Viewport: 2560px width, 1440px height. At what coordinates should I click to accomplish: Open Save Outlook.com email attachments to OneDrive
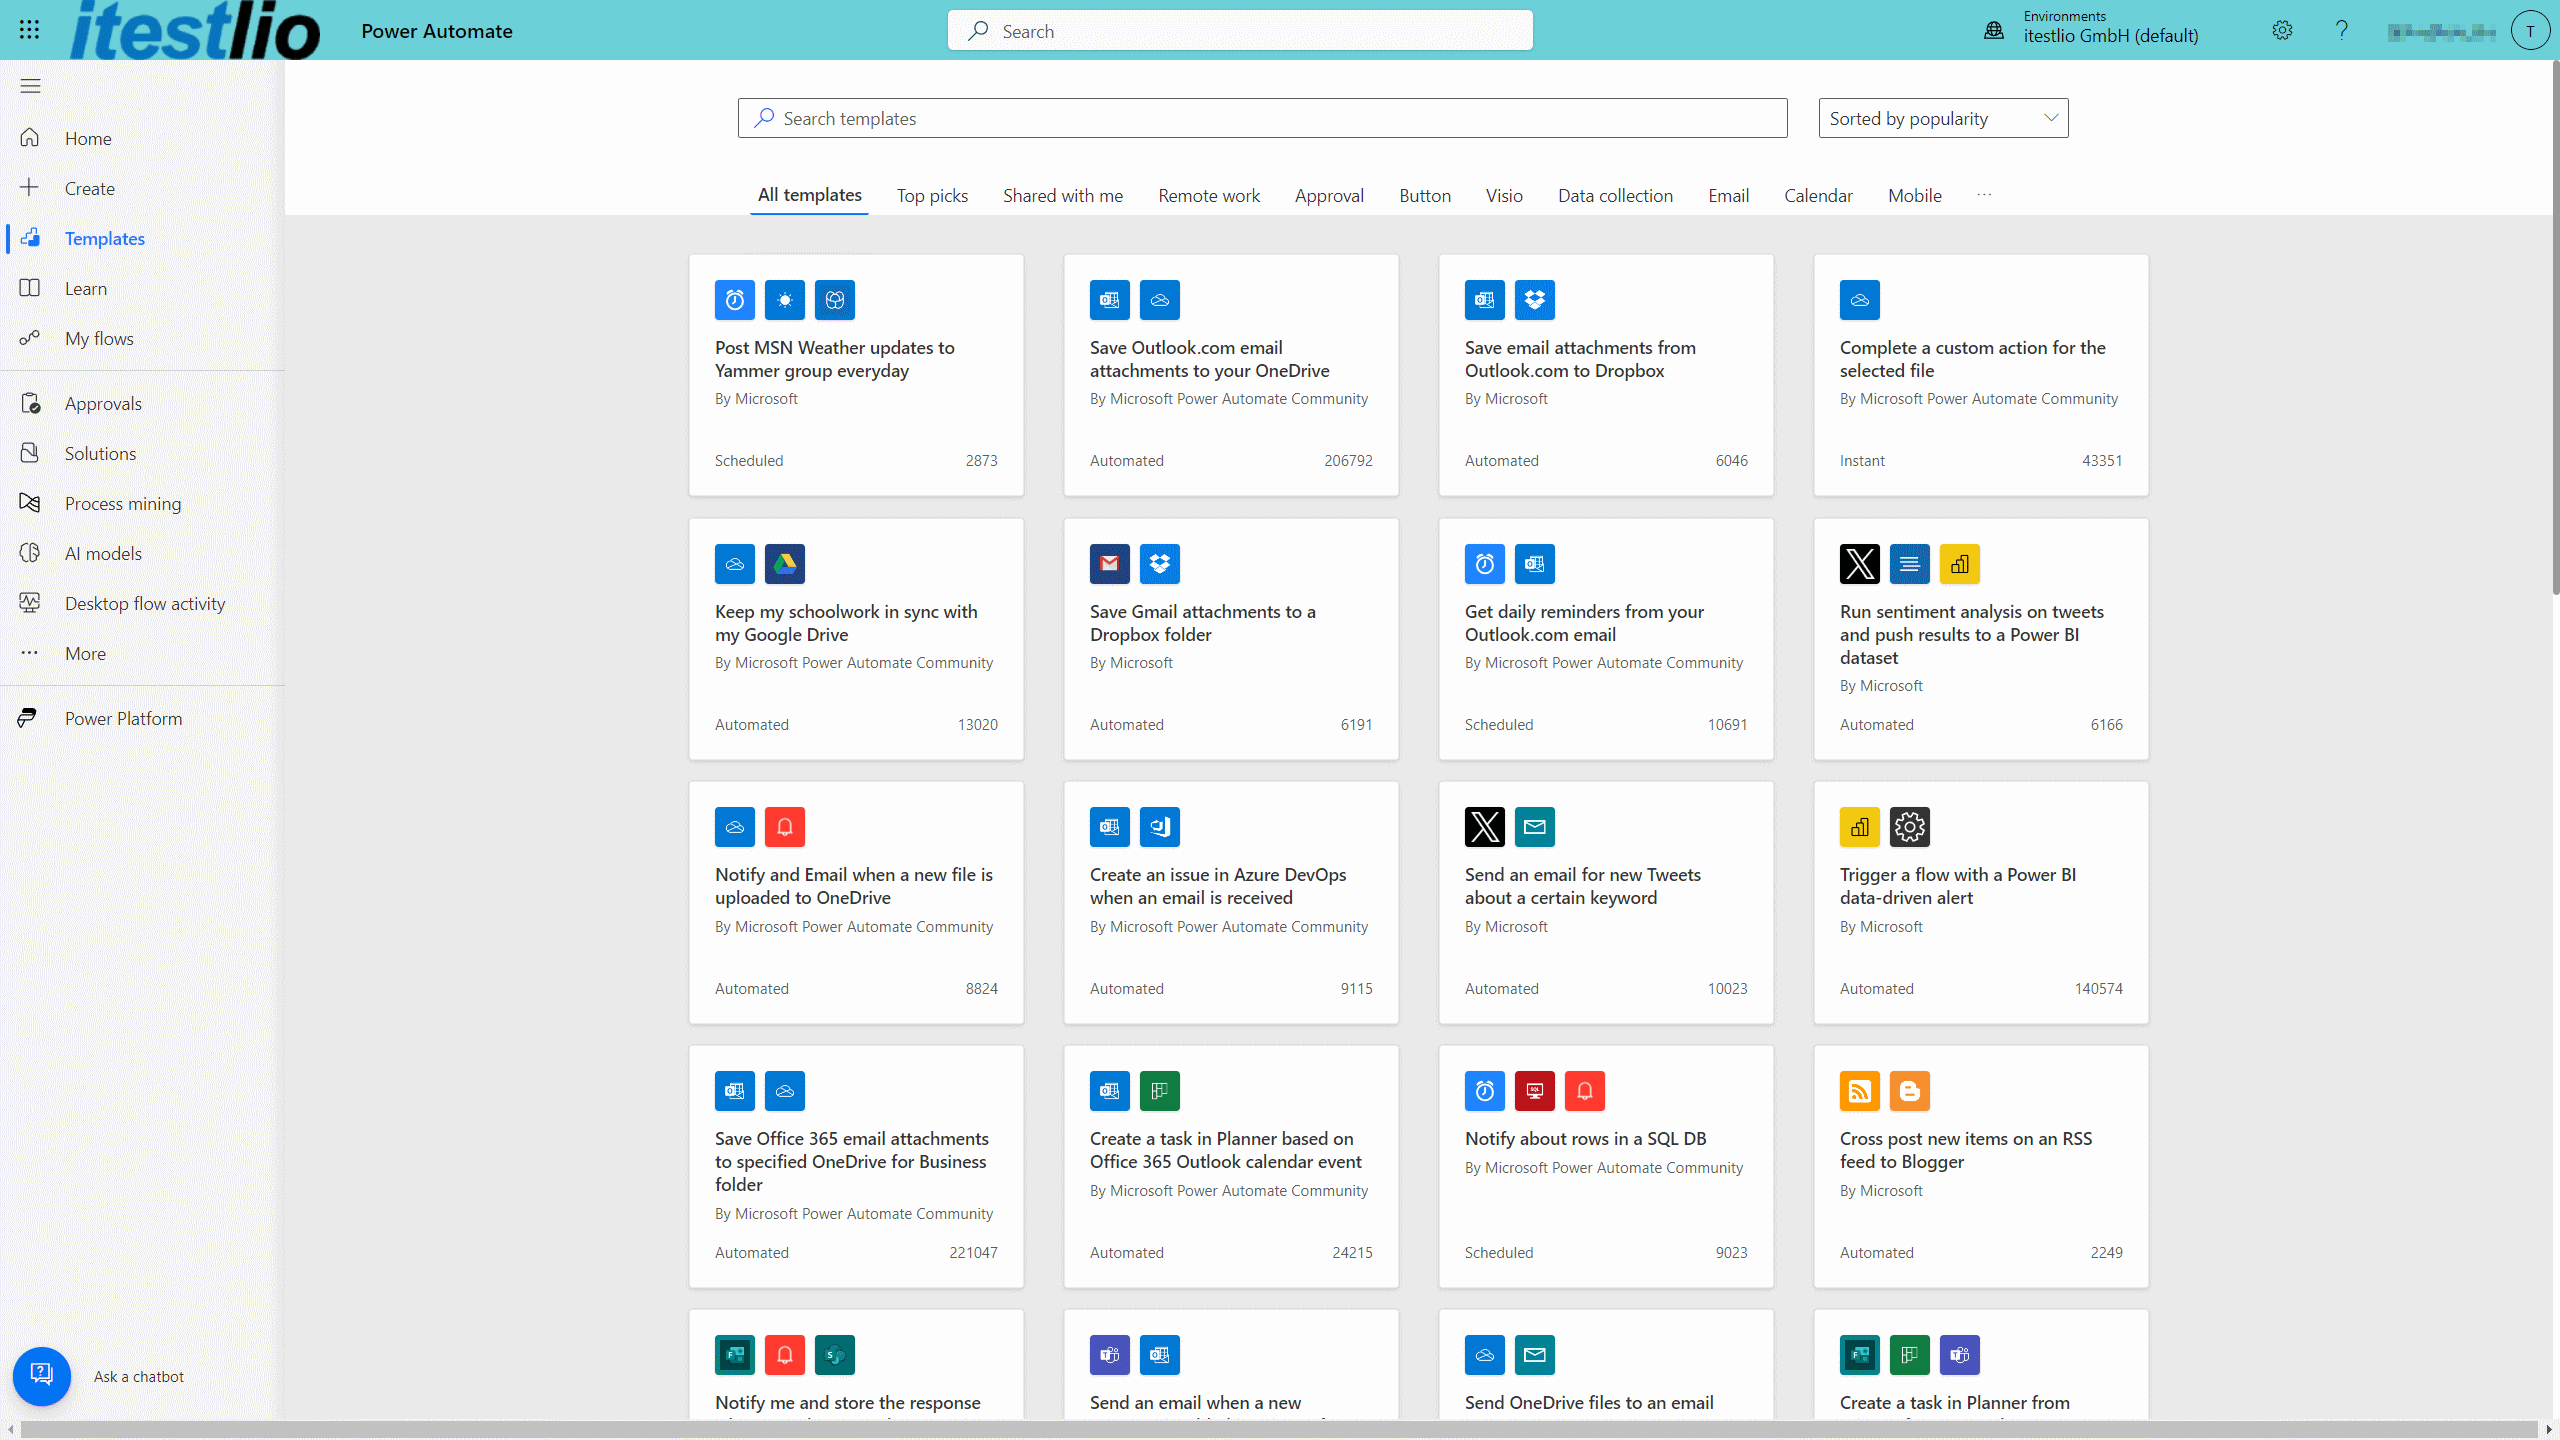pyautogui.click(x=1231, y=375)
